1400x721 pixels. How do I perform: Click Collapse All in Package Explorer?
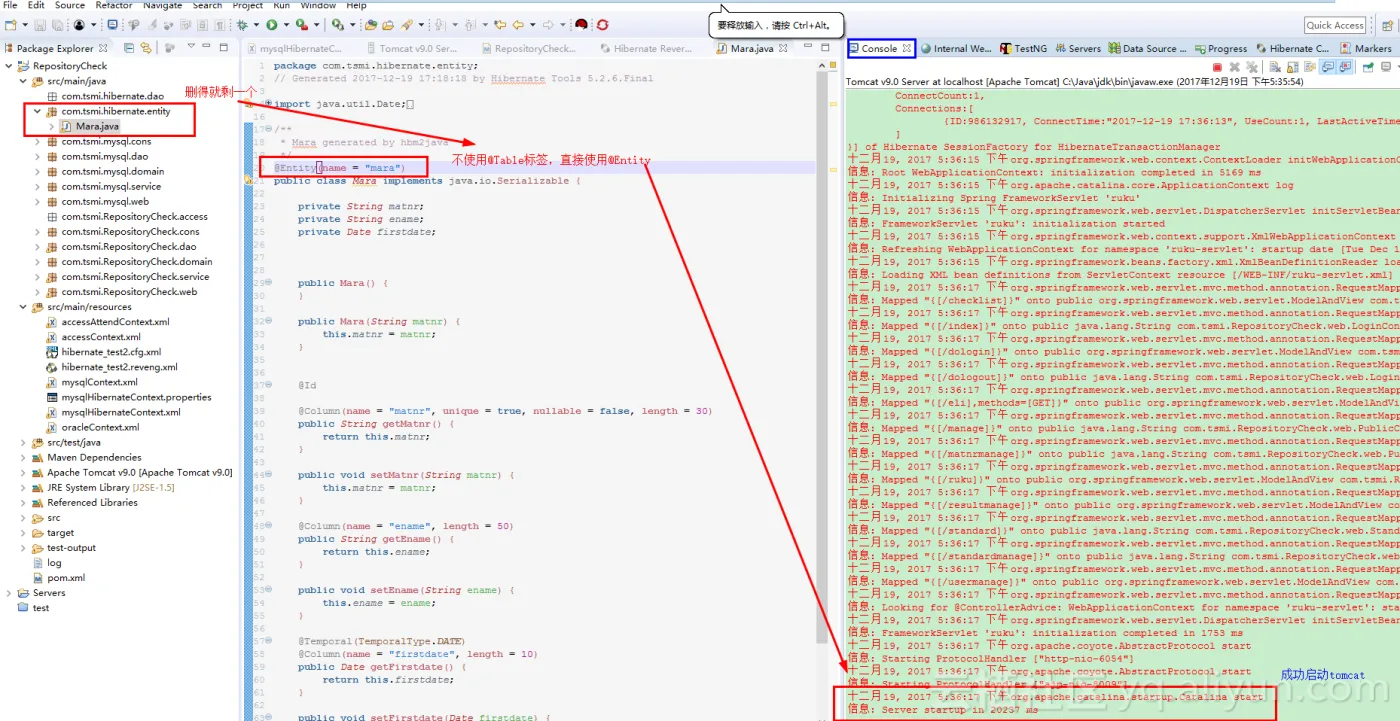129,48
